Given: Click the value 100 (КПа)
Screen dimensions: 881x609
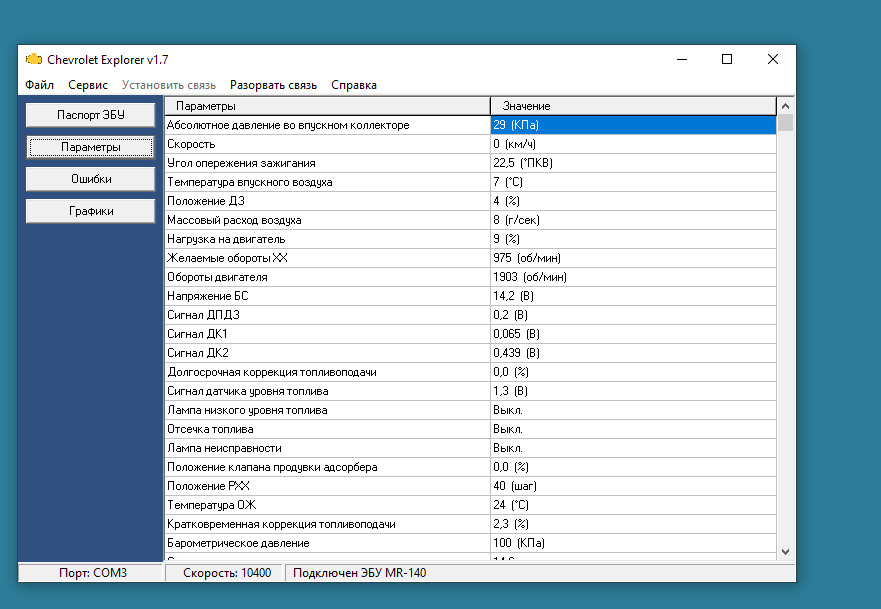Looking at the screenshot, I should coord(633,543).
